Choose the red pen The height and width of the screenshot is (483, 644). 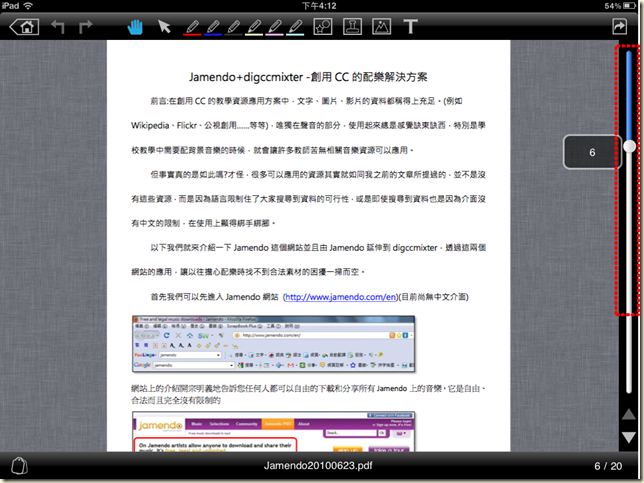click(192, 28)
